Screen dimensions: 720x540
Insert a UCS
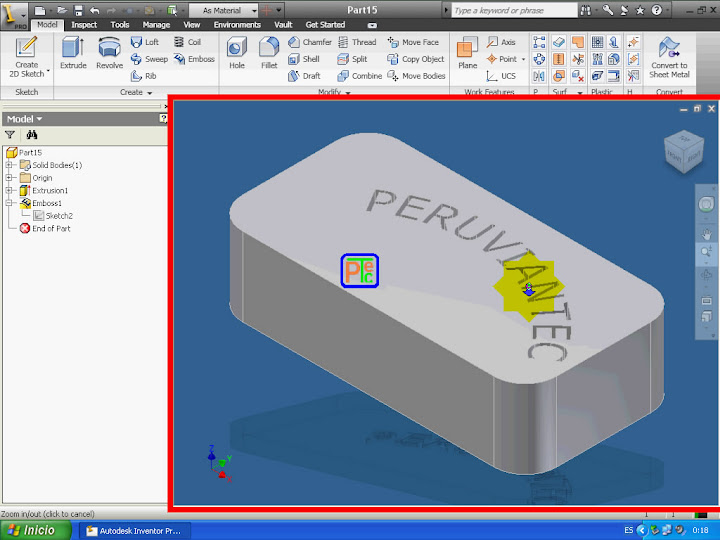501,76
